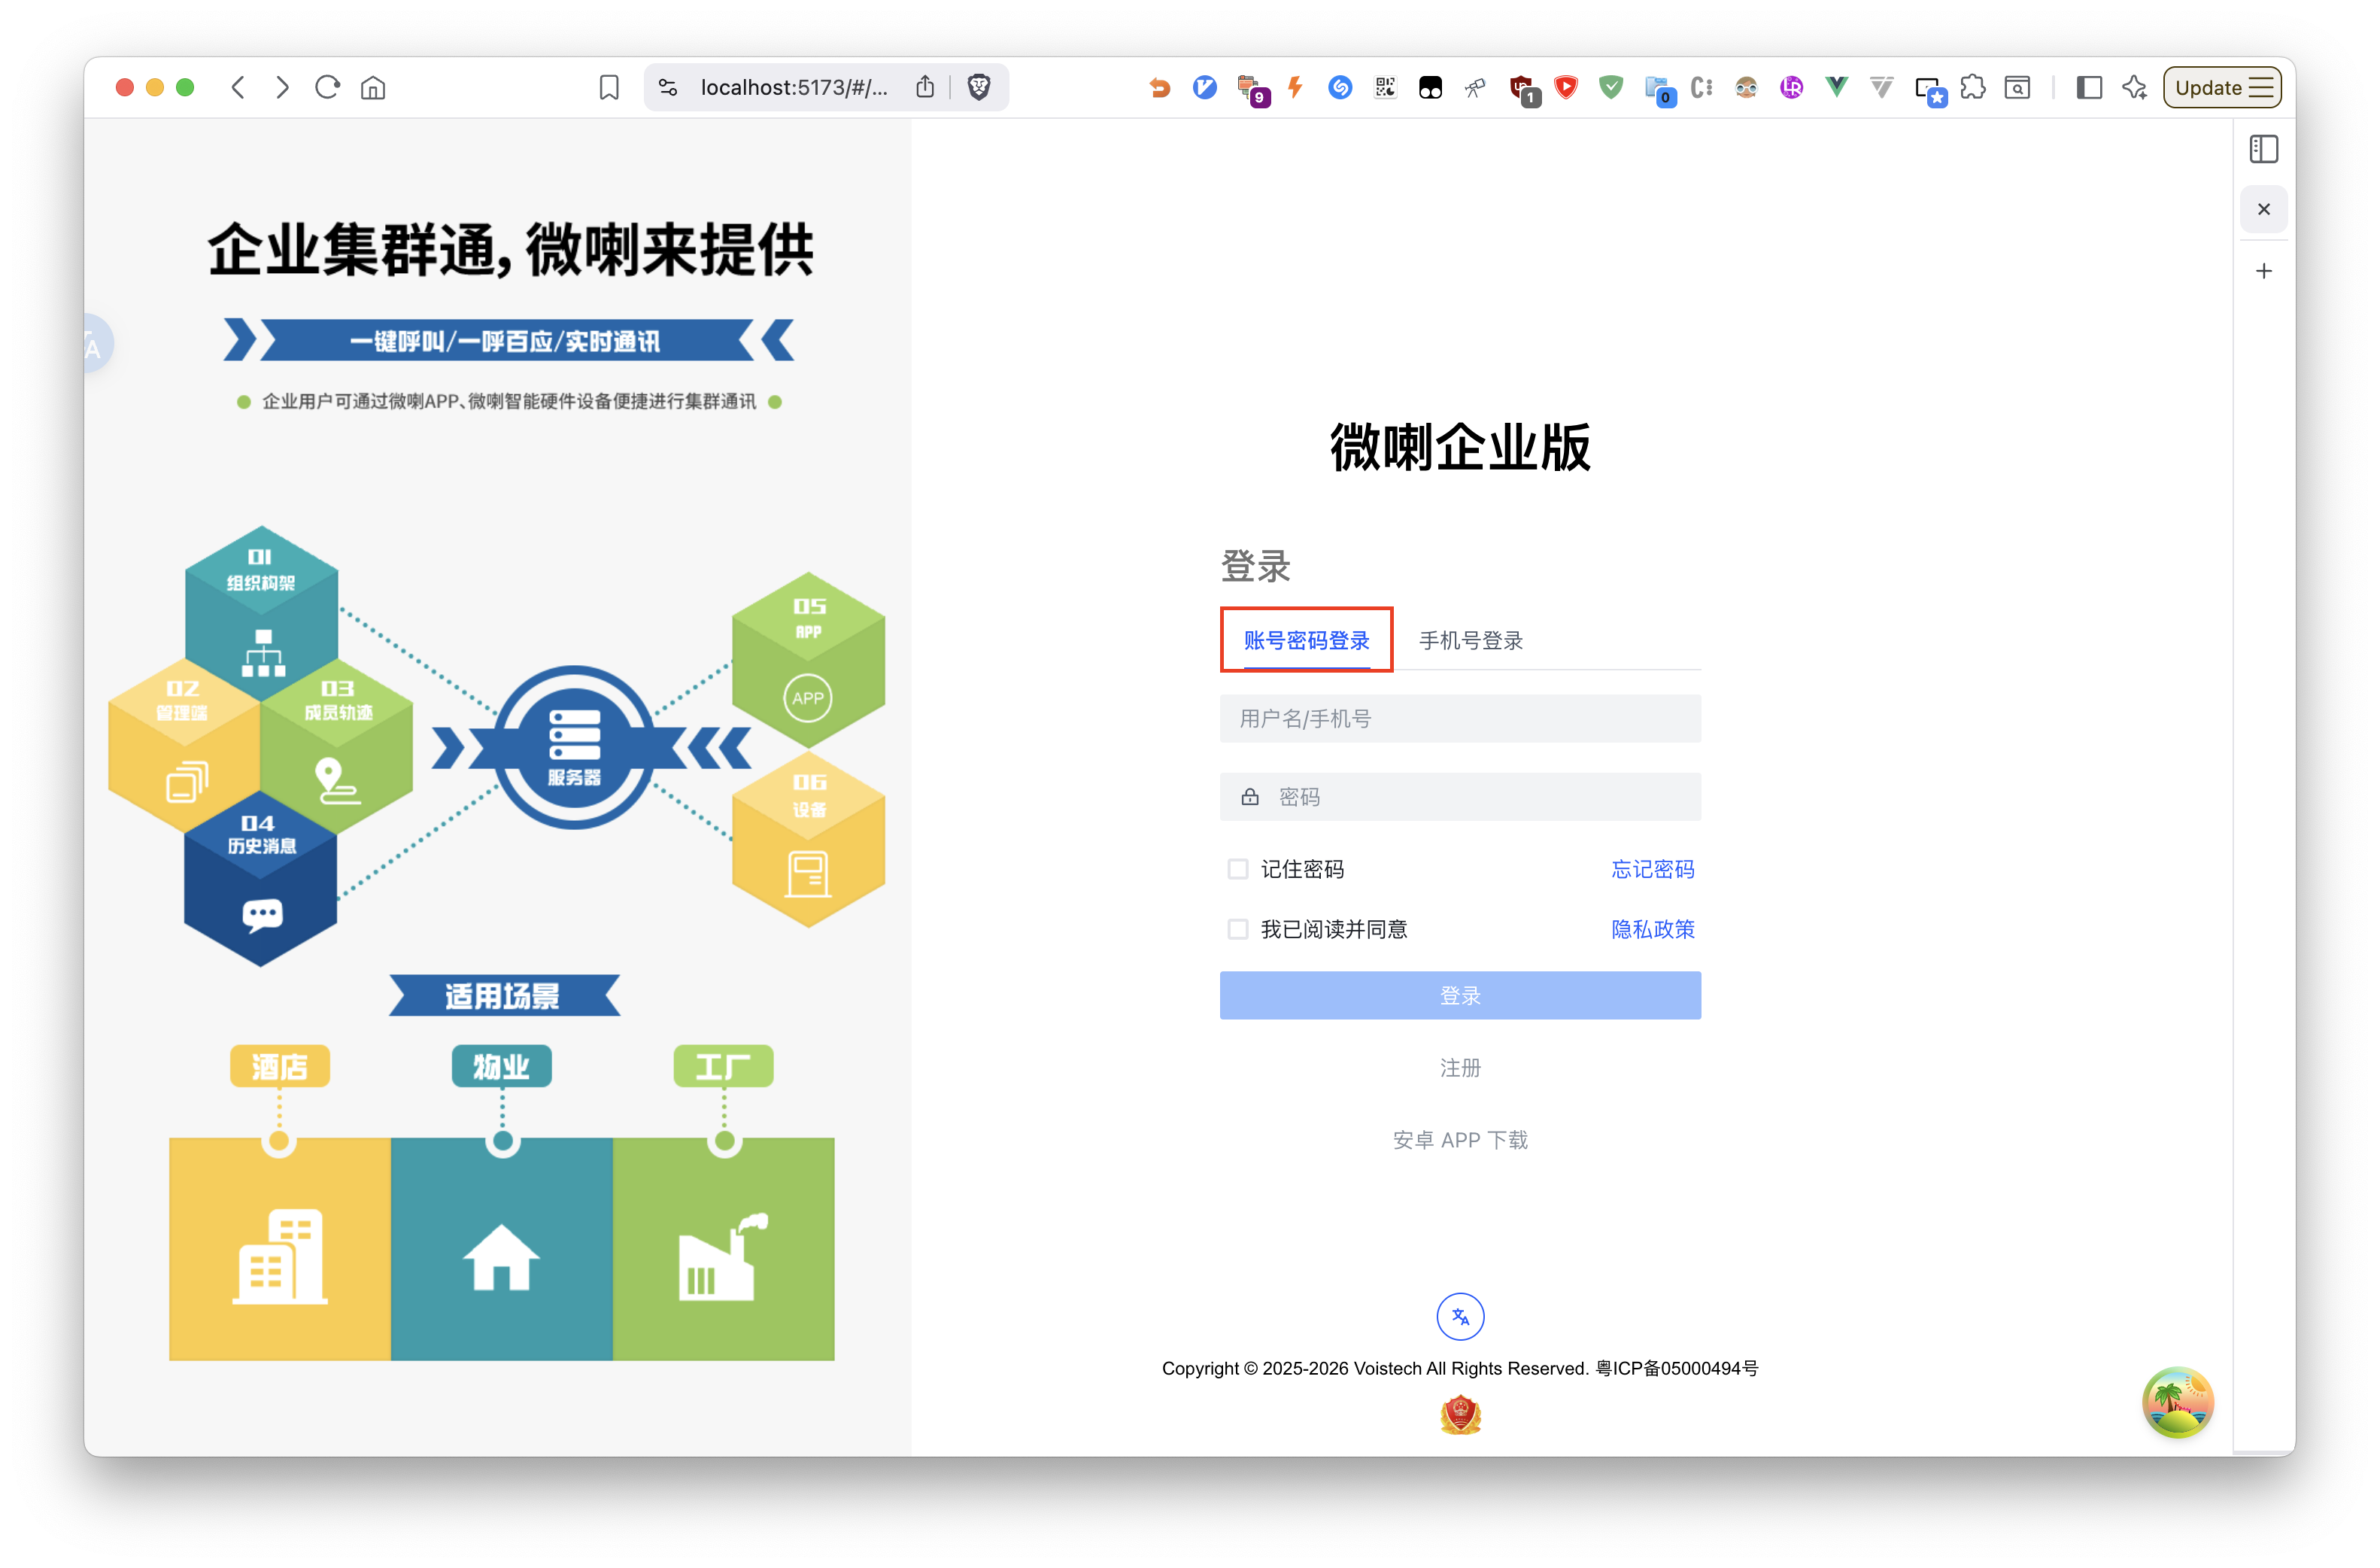Click the red play shield extension
Screen dimensions: 2380x1568
[x=1566, y=87]
